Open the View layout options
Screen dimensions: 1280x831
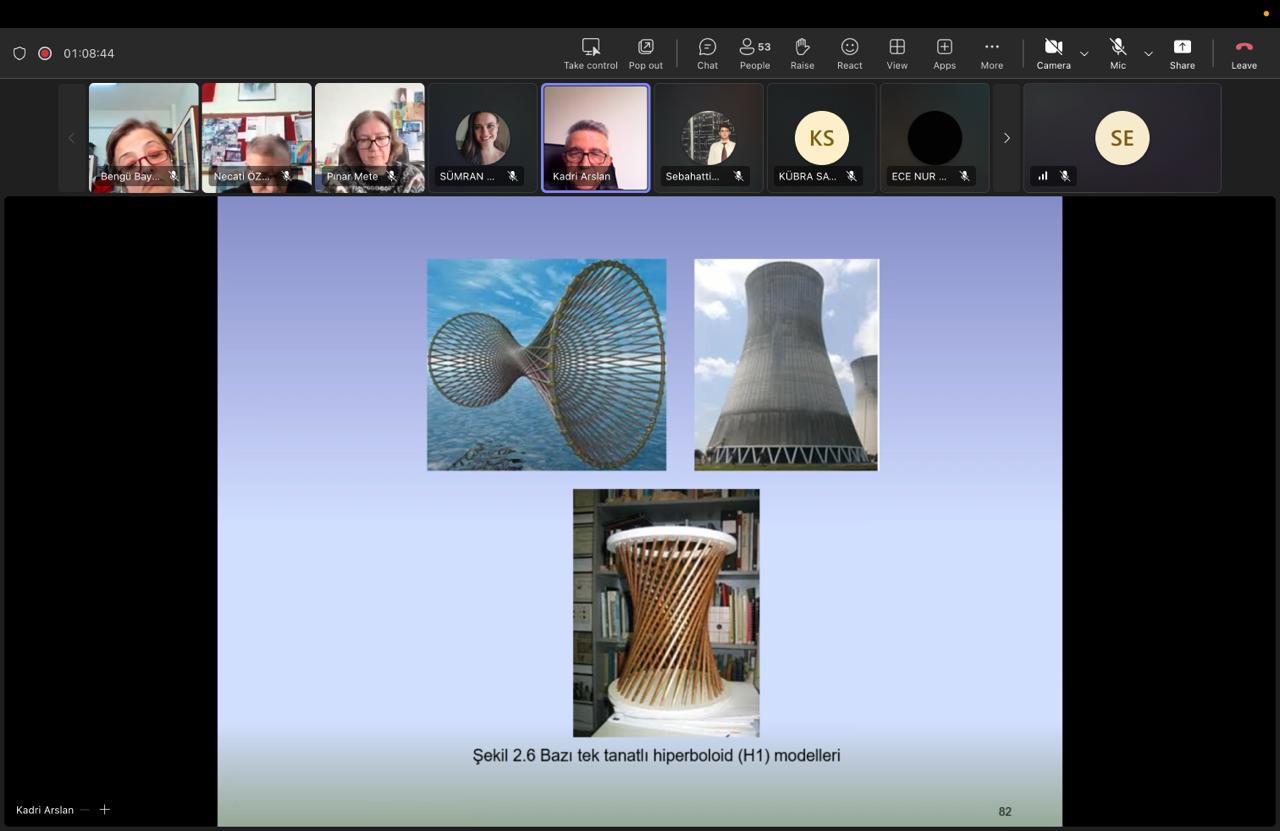pyautogui.click(x=897, y=54)
